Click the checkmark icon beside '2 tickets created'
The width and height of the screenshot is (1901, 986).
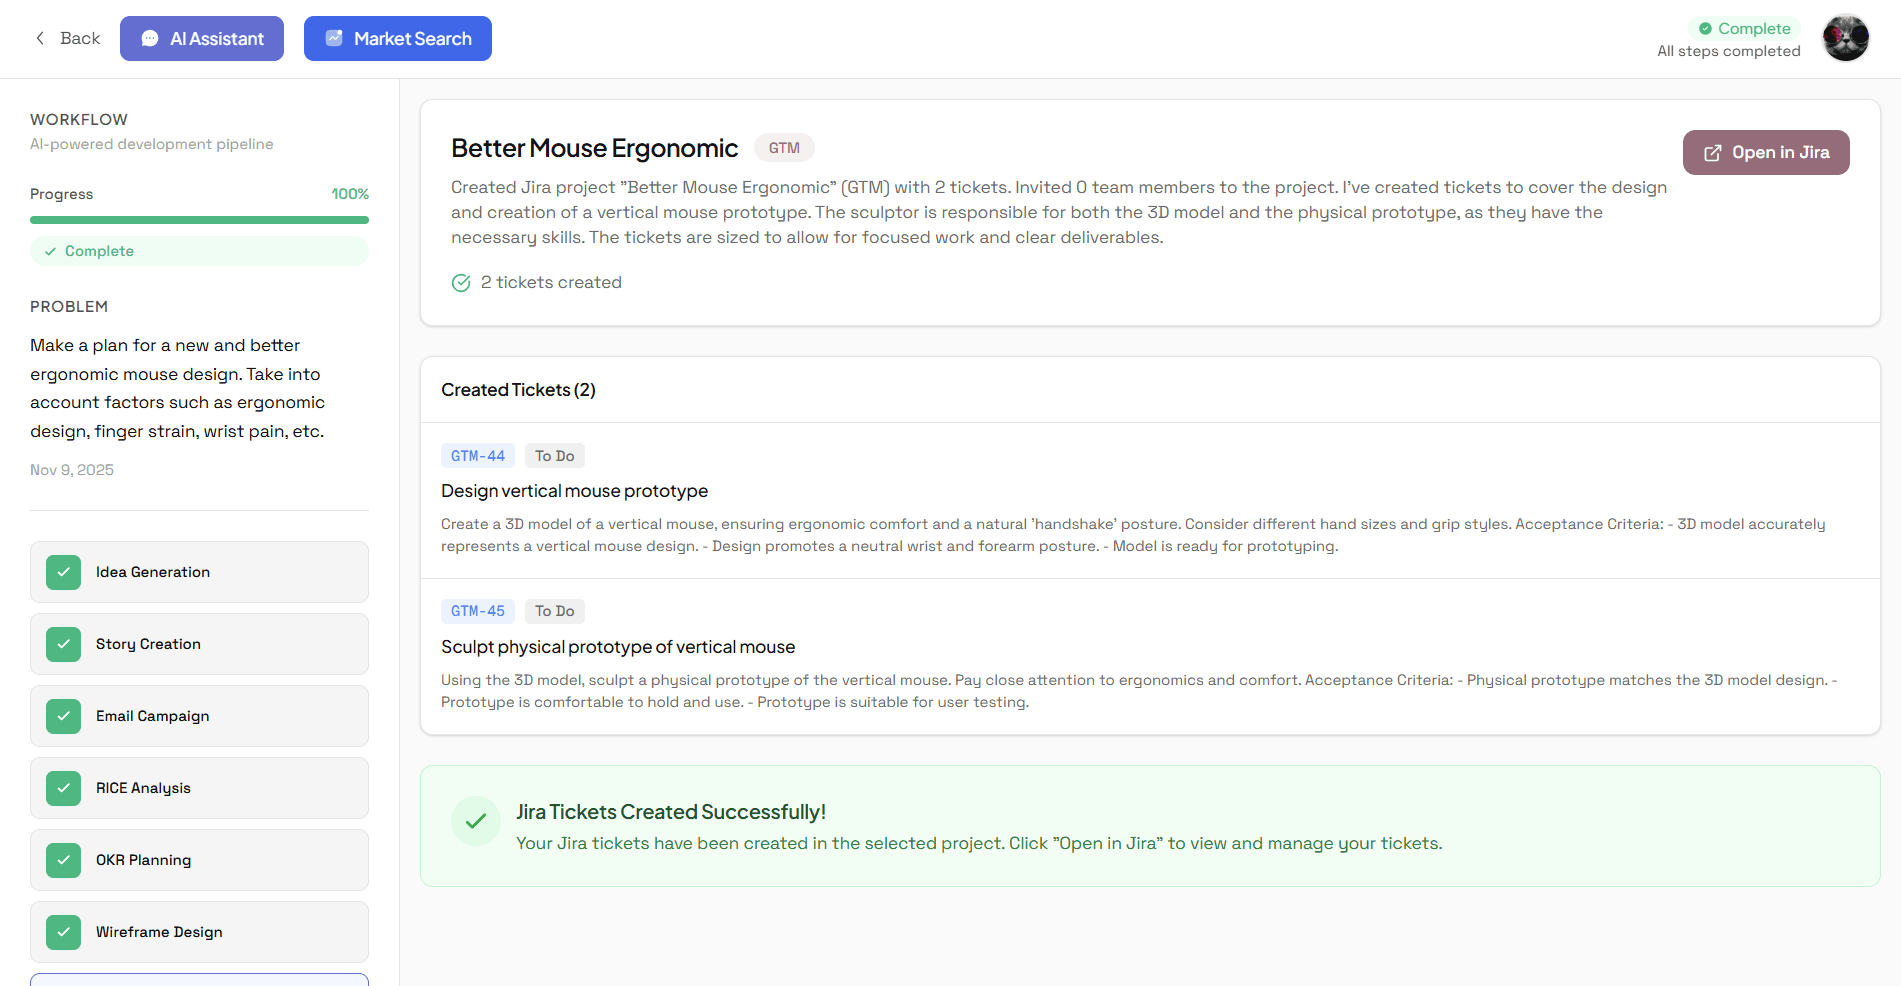[x=461, y=282]
